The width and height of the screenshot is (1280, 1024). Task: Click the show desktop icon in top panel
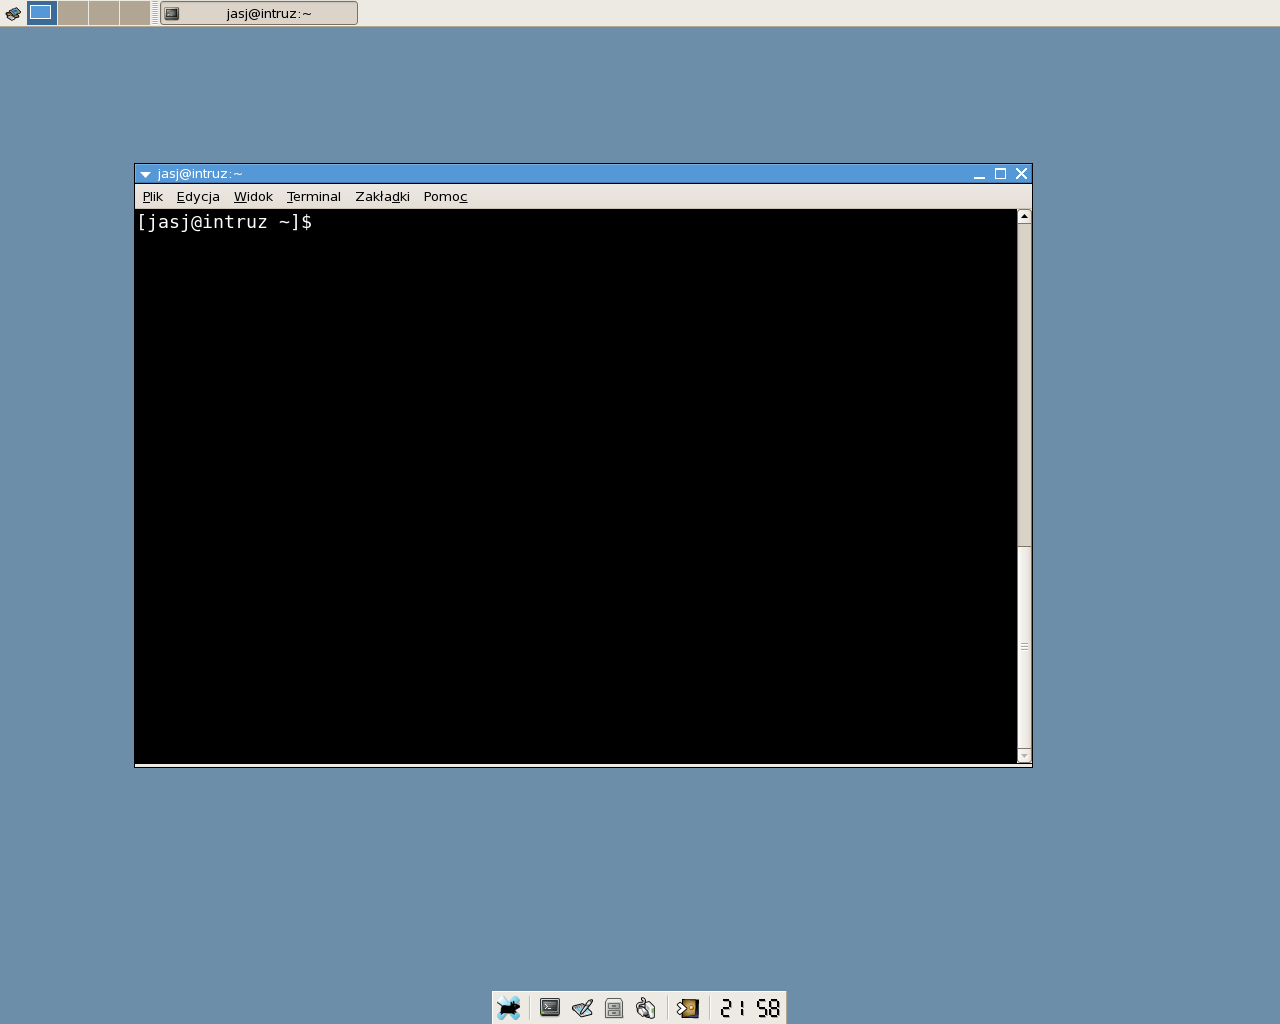pyautogui.click(x=13, y=13)
